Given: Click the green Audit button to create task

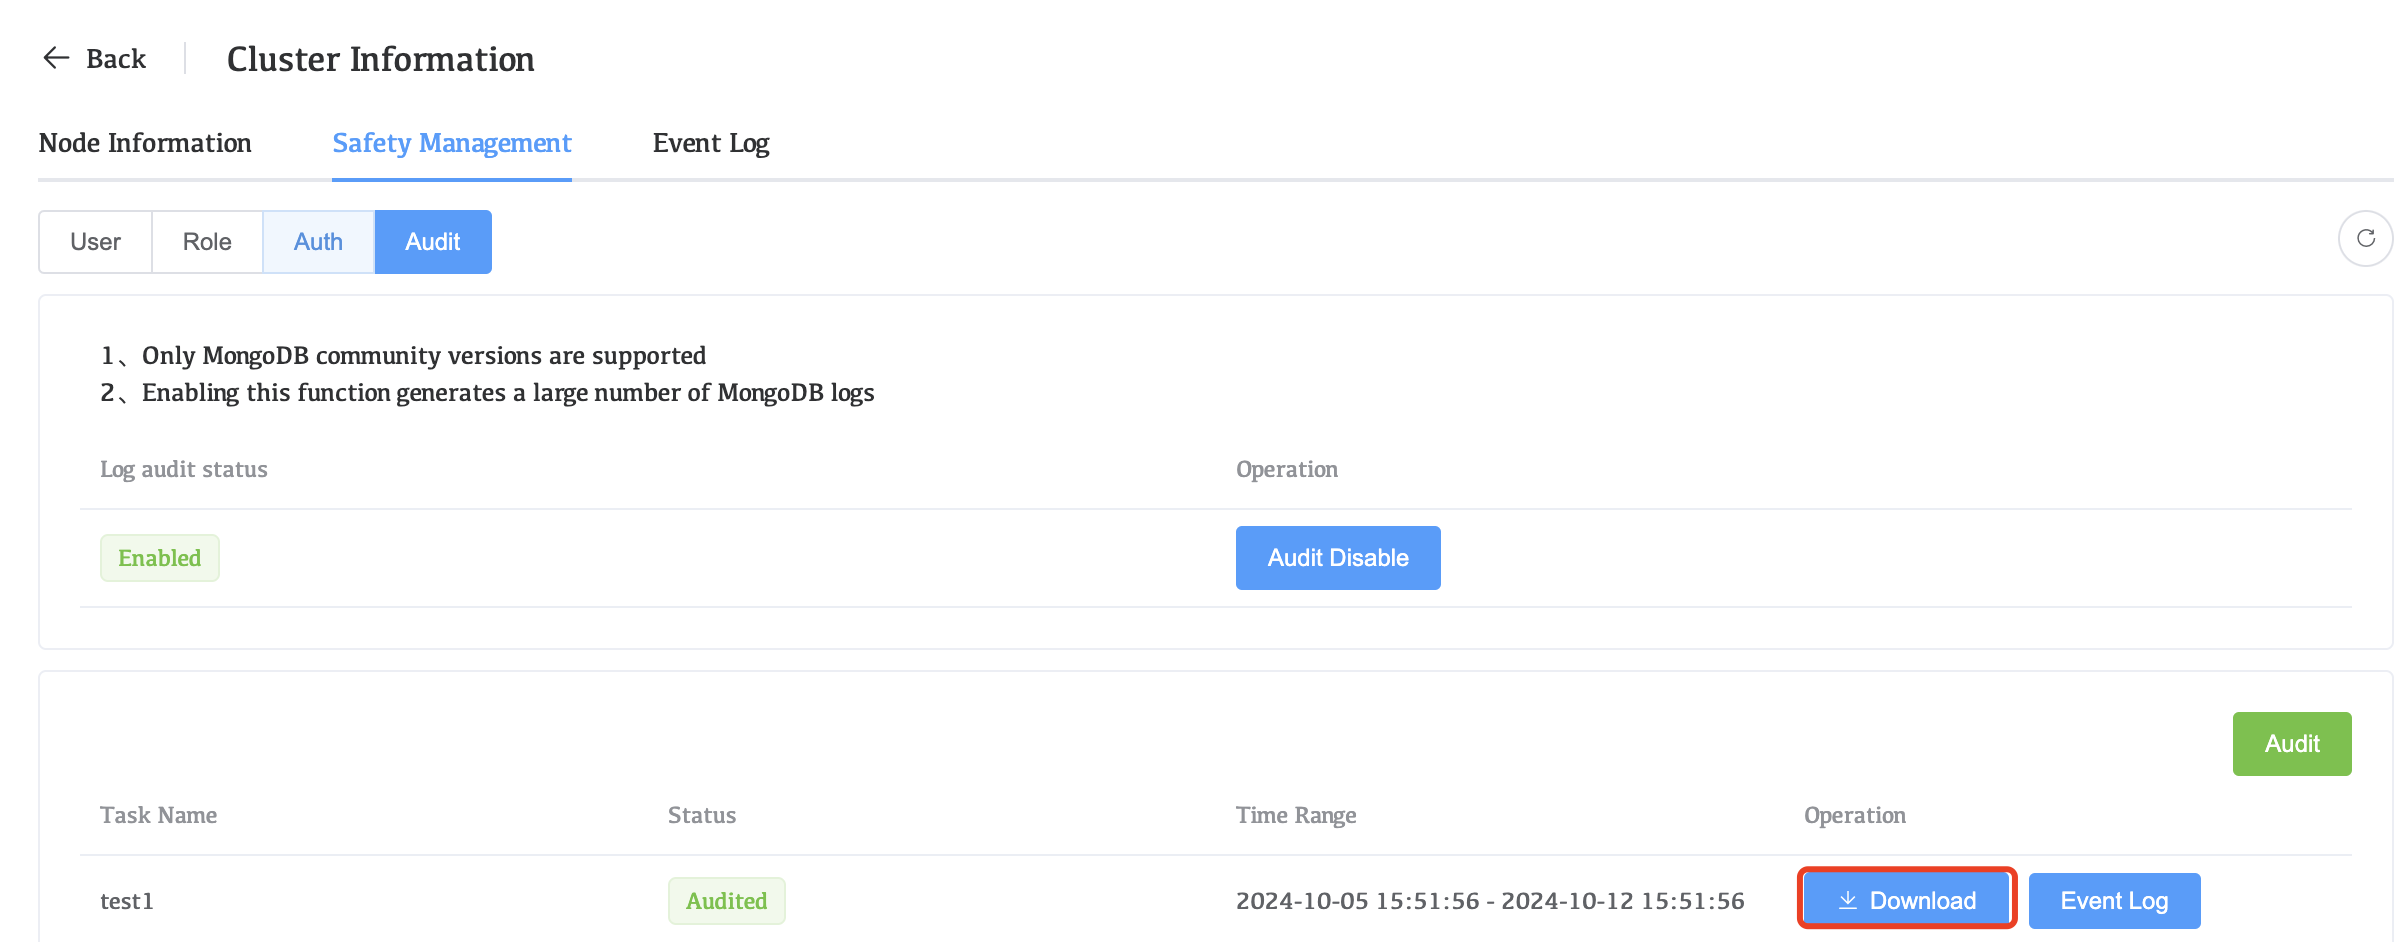Looking at the screenshot, I should (x=2291, y=743).
